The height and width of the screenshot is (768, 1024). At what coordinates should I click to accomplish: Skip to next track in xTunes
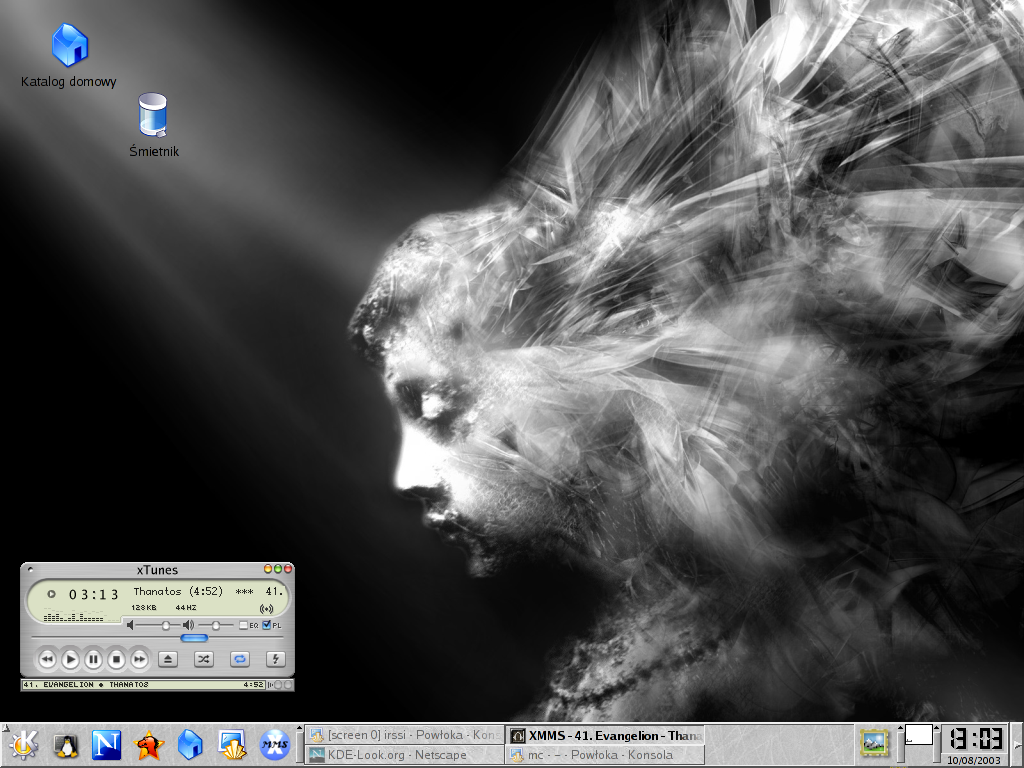click(139, 660)
